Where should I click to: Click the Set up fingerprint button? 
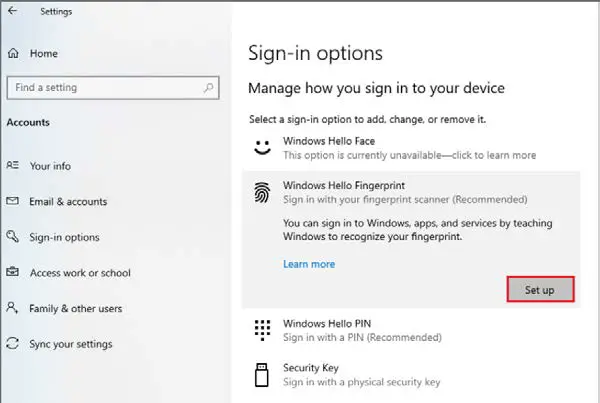coord(540,290)
